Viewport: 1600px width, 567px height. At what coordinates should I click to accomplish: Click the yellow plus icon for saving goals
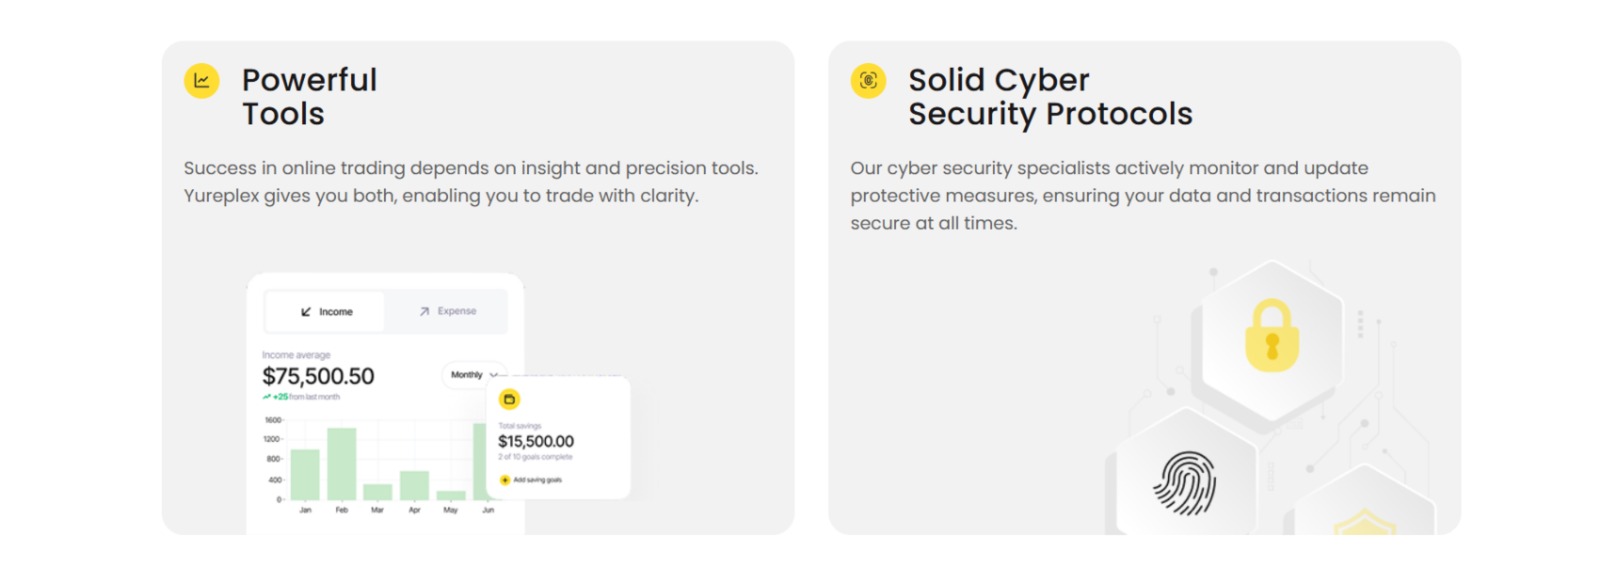(505, 480)
